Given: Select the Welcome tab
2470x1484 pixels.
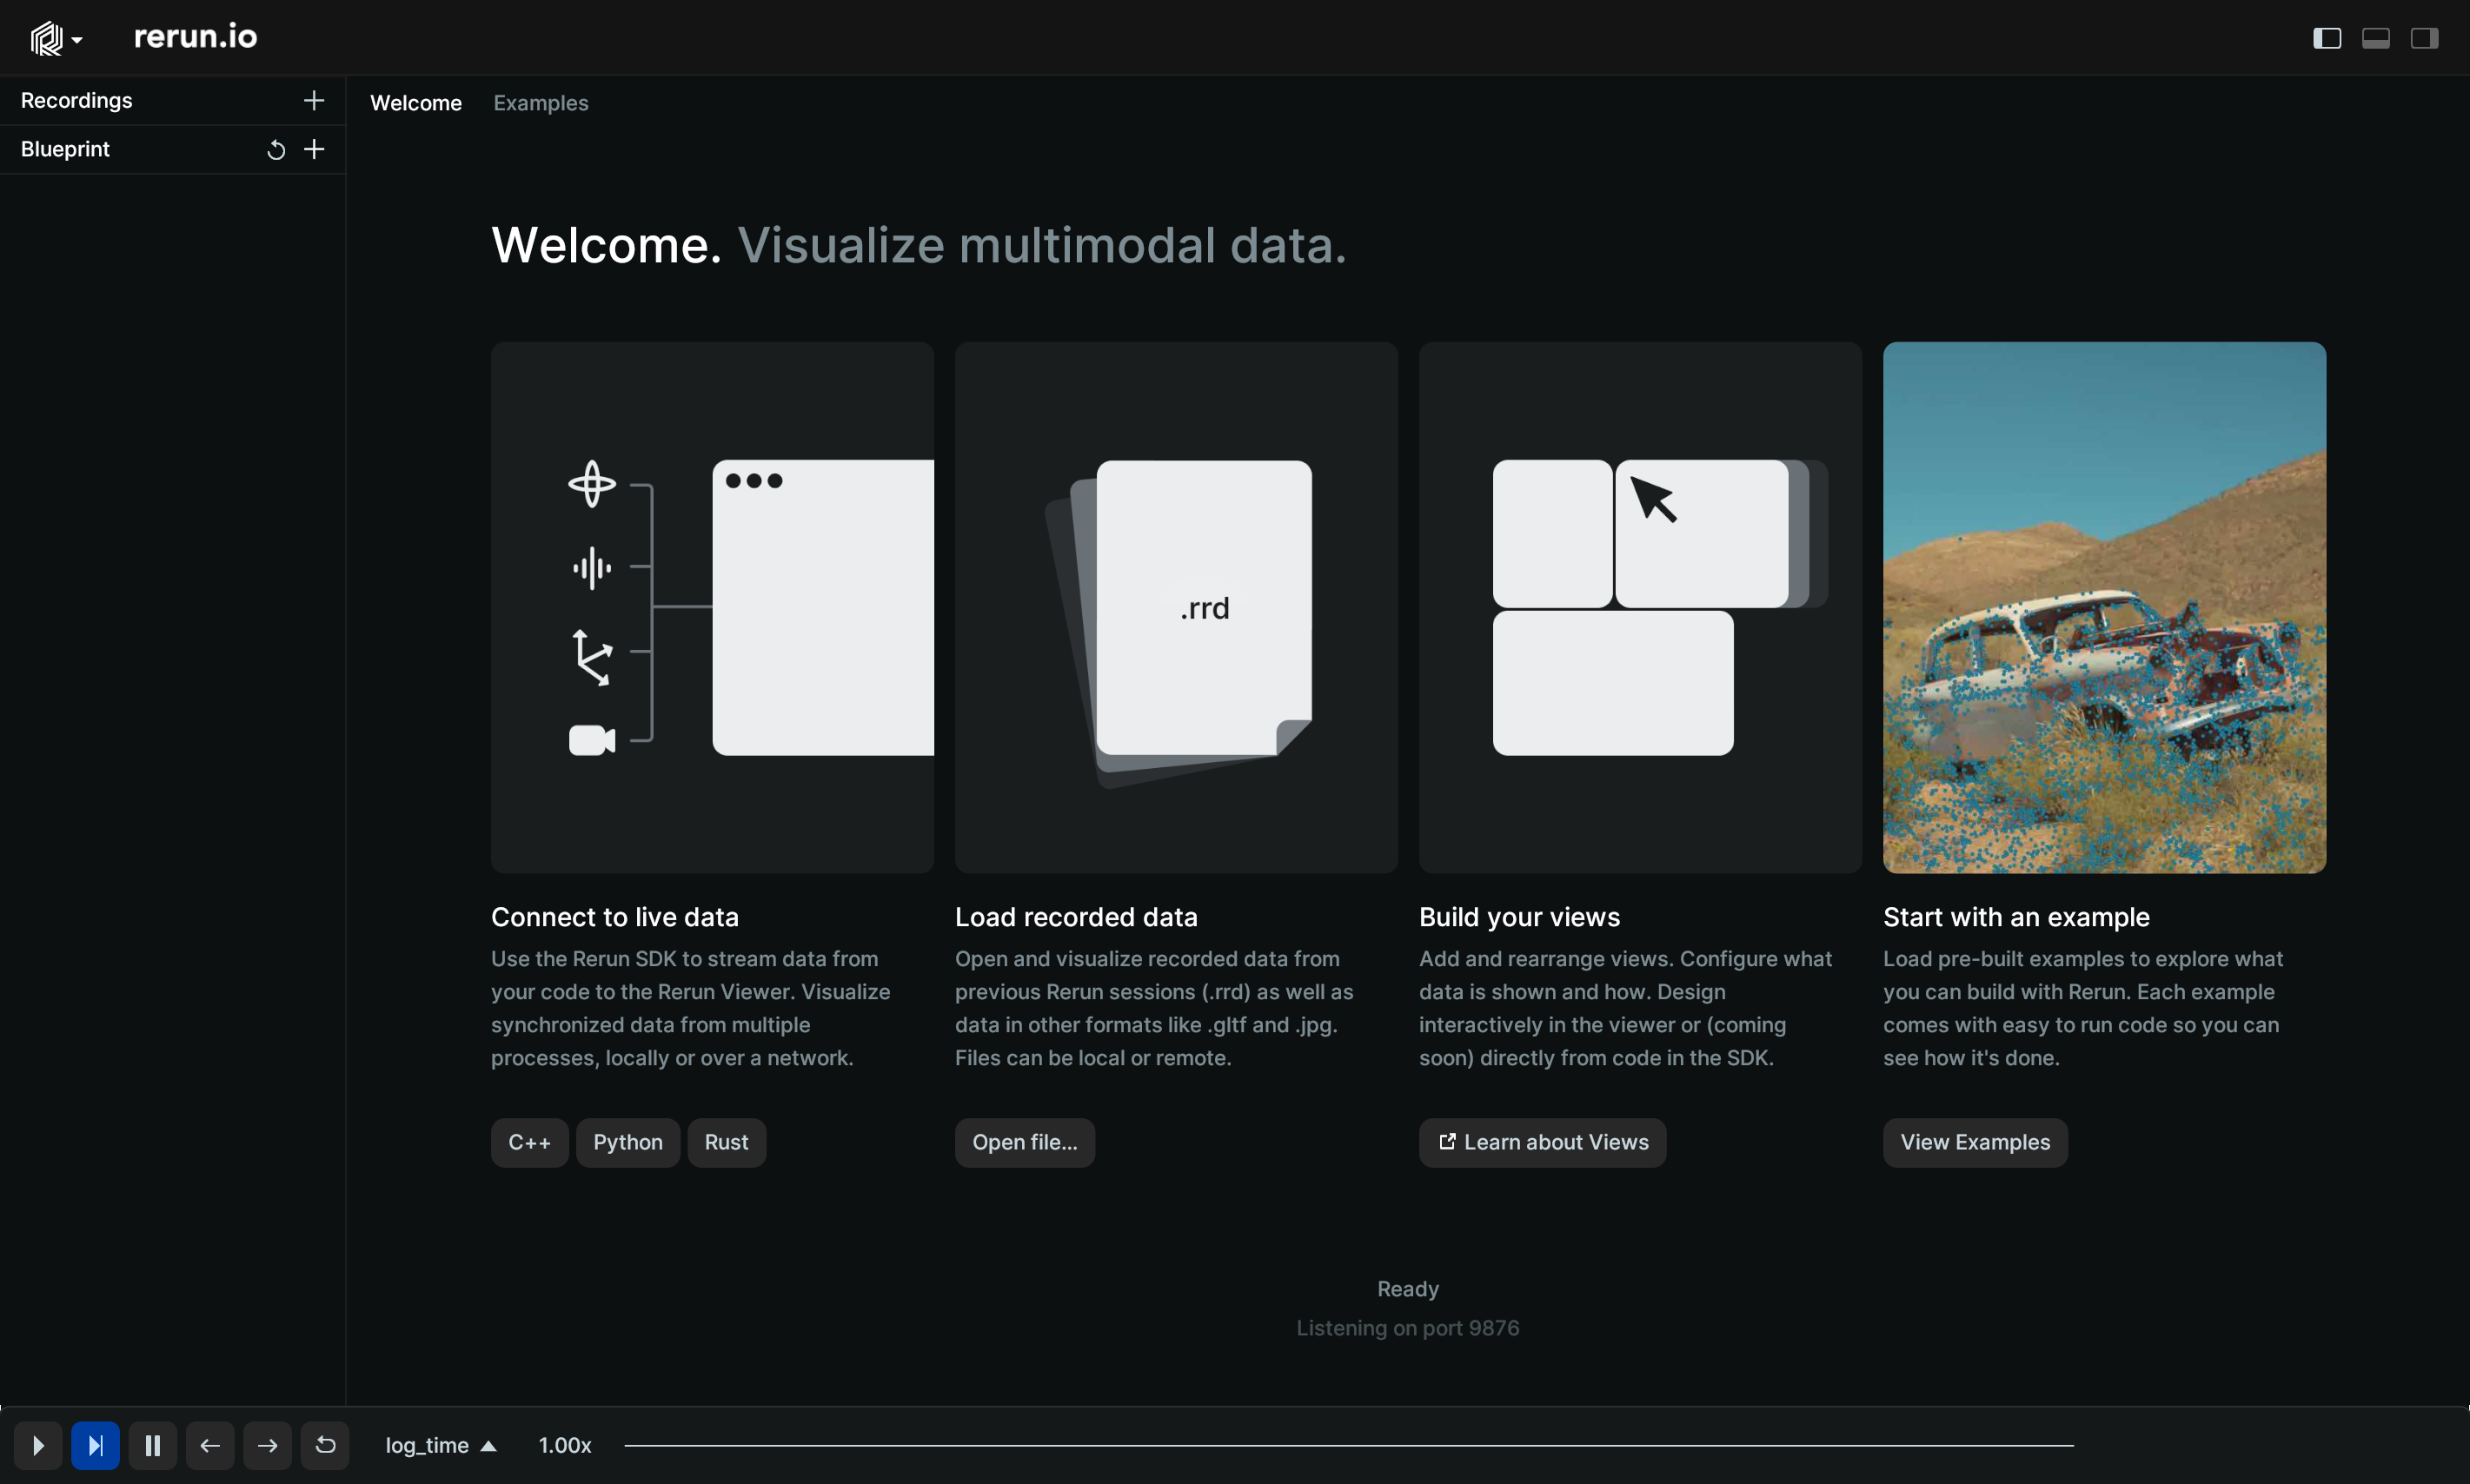Looking at the screenshot, I should (416, 103).
